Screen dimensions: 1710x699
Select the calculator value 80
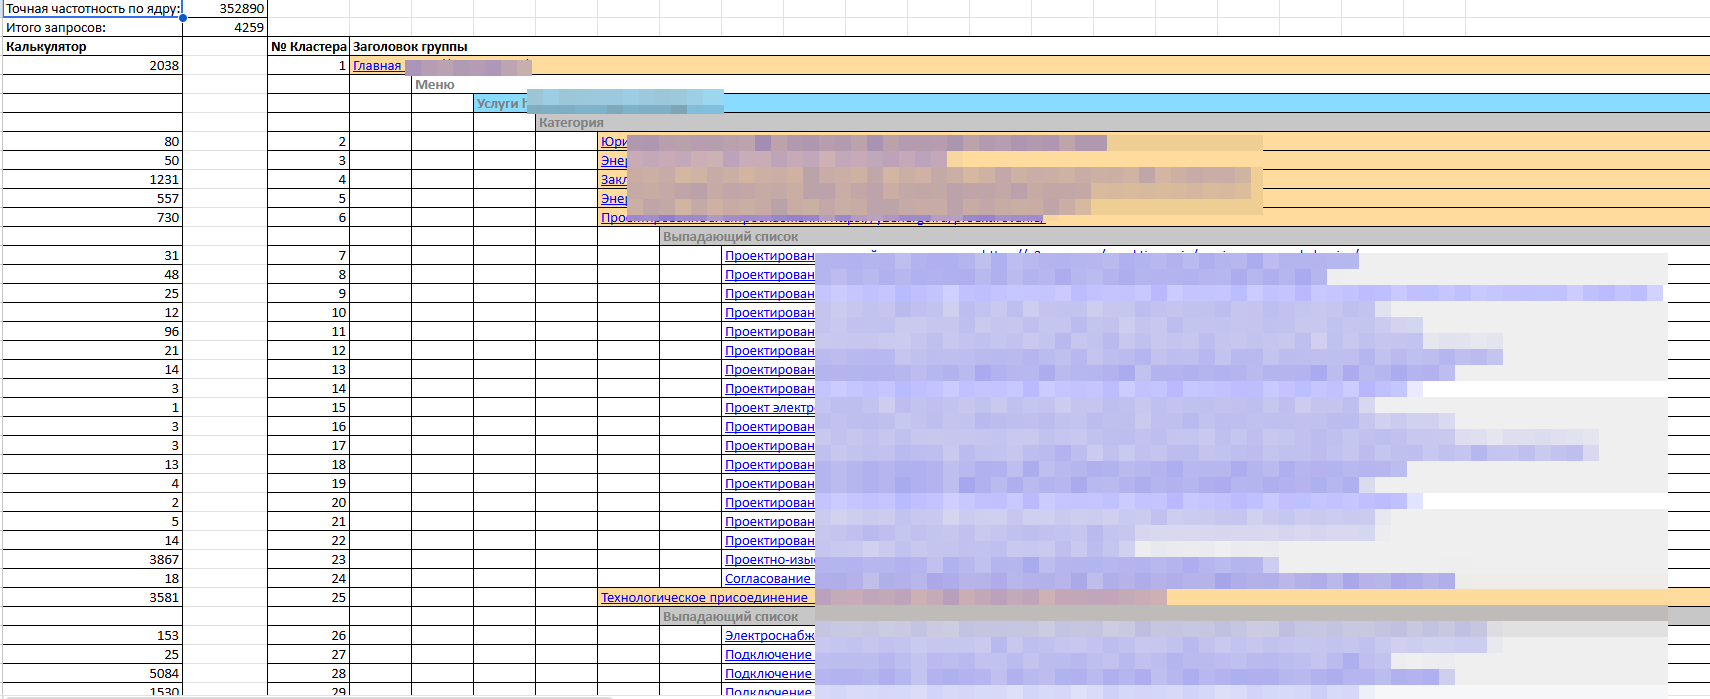[93, 142]
